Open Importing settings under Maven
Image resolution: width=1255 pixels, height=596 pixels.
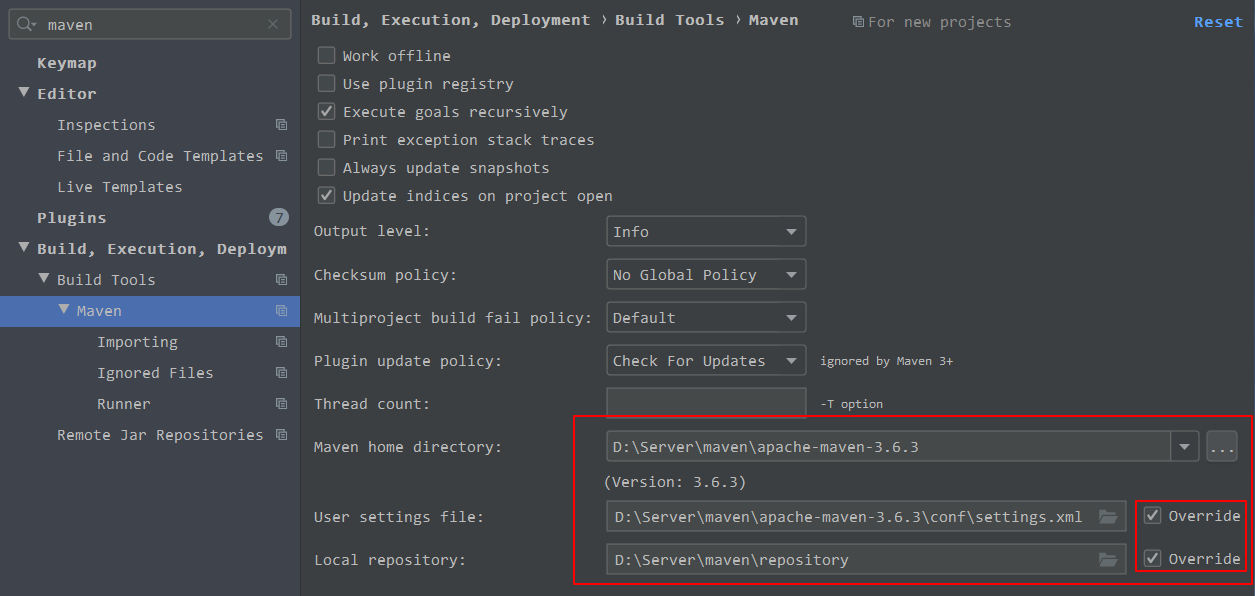[137, 342]
